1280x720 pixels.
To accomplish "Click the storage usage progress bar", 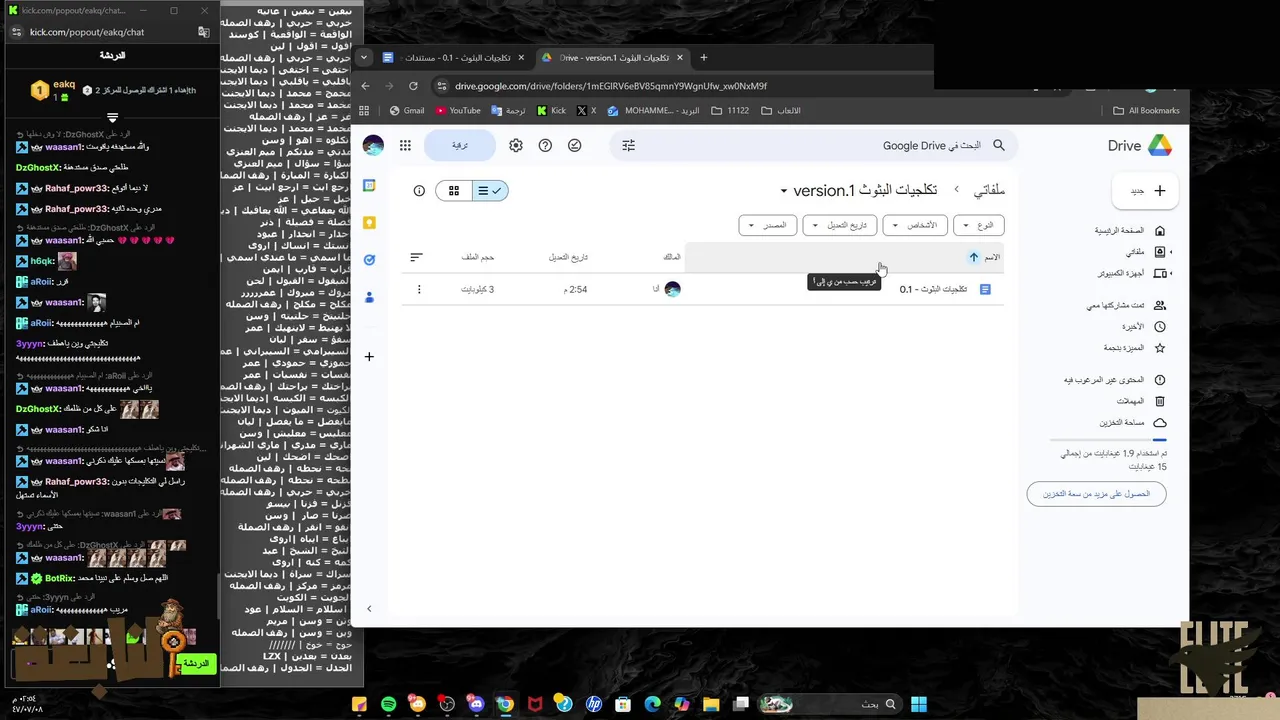I will [1108, 439].
